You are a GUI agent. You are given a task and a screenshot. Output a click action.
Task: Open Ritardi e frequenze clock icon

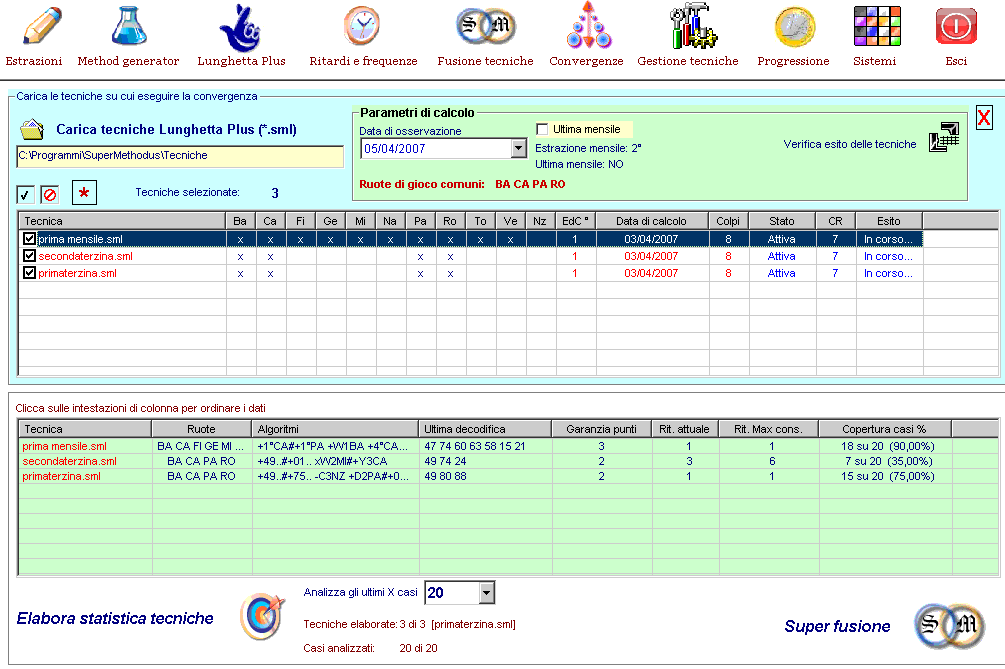362,26
